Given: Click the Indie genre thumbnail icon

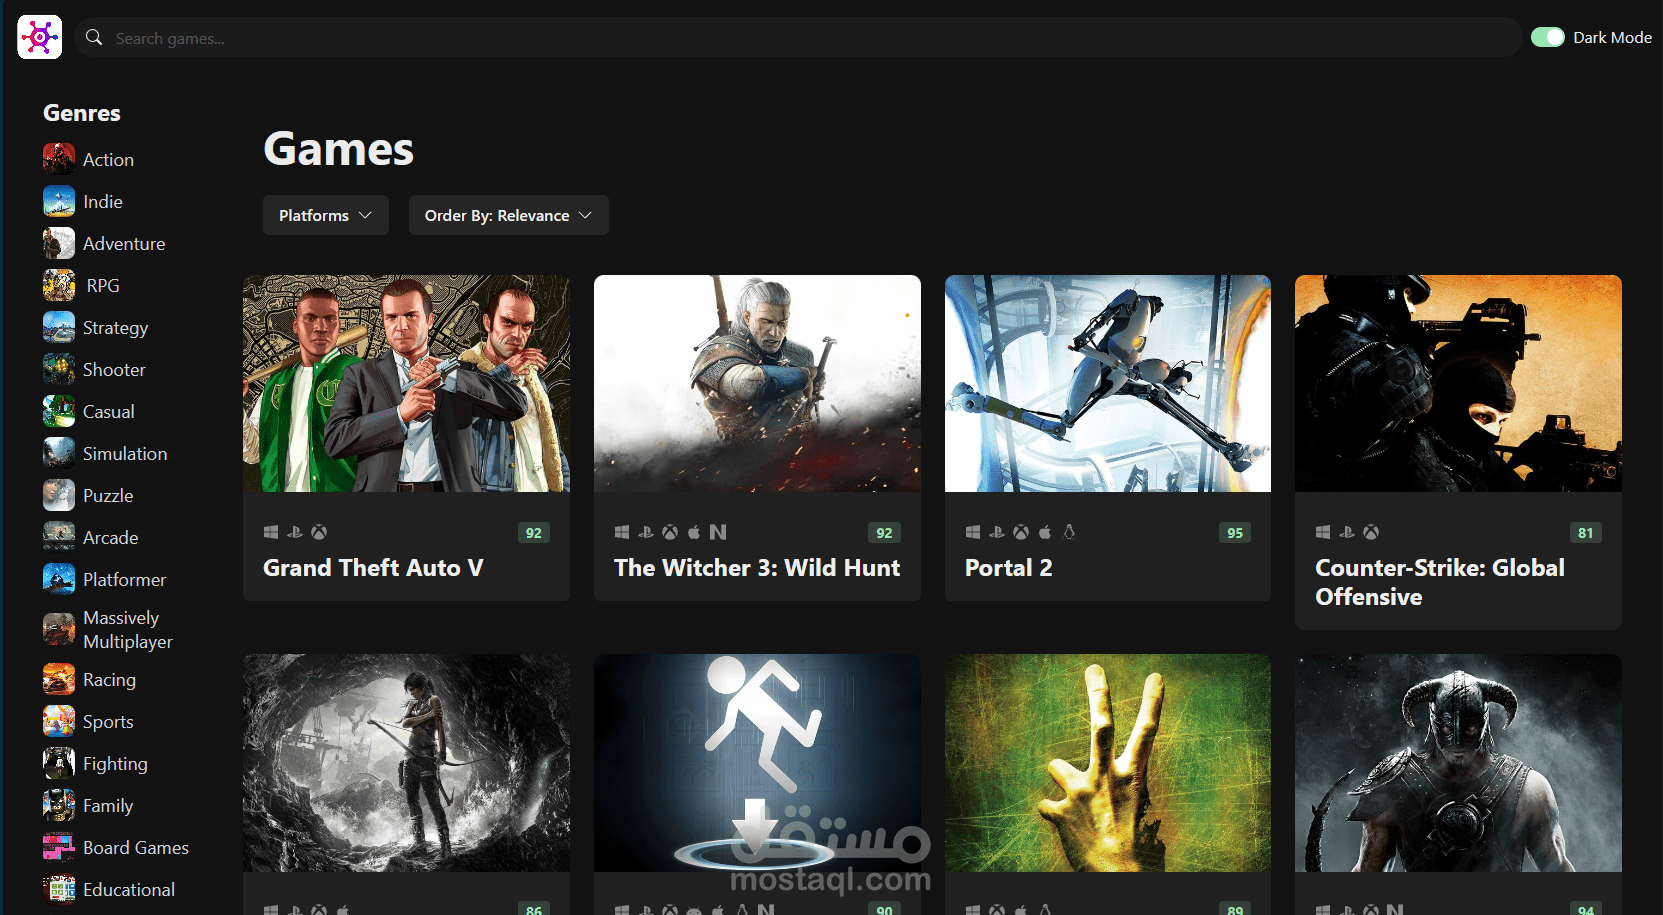Looking at the screenshot, I should [59, 201].
